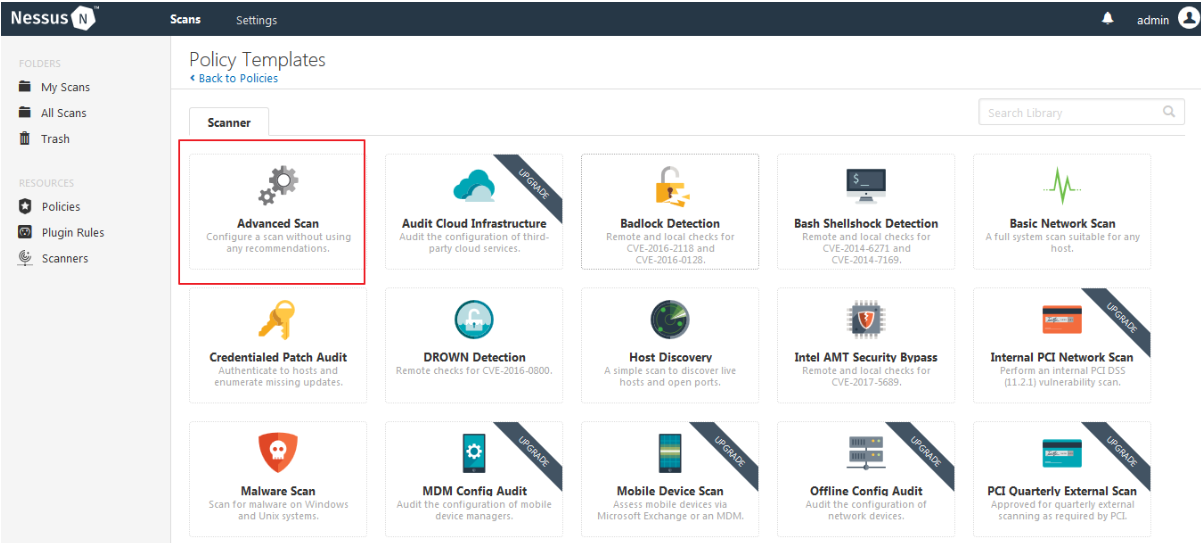Open Scanners in Resources
Viewport: 1201px width, 543px height.
[x=65, y=259]
